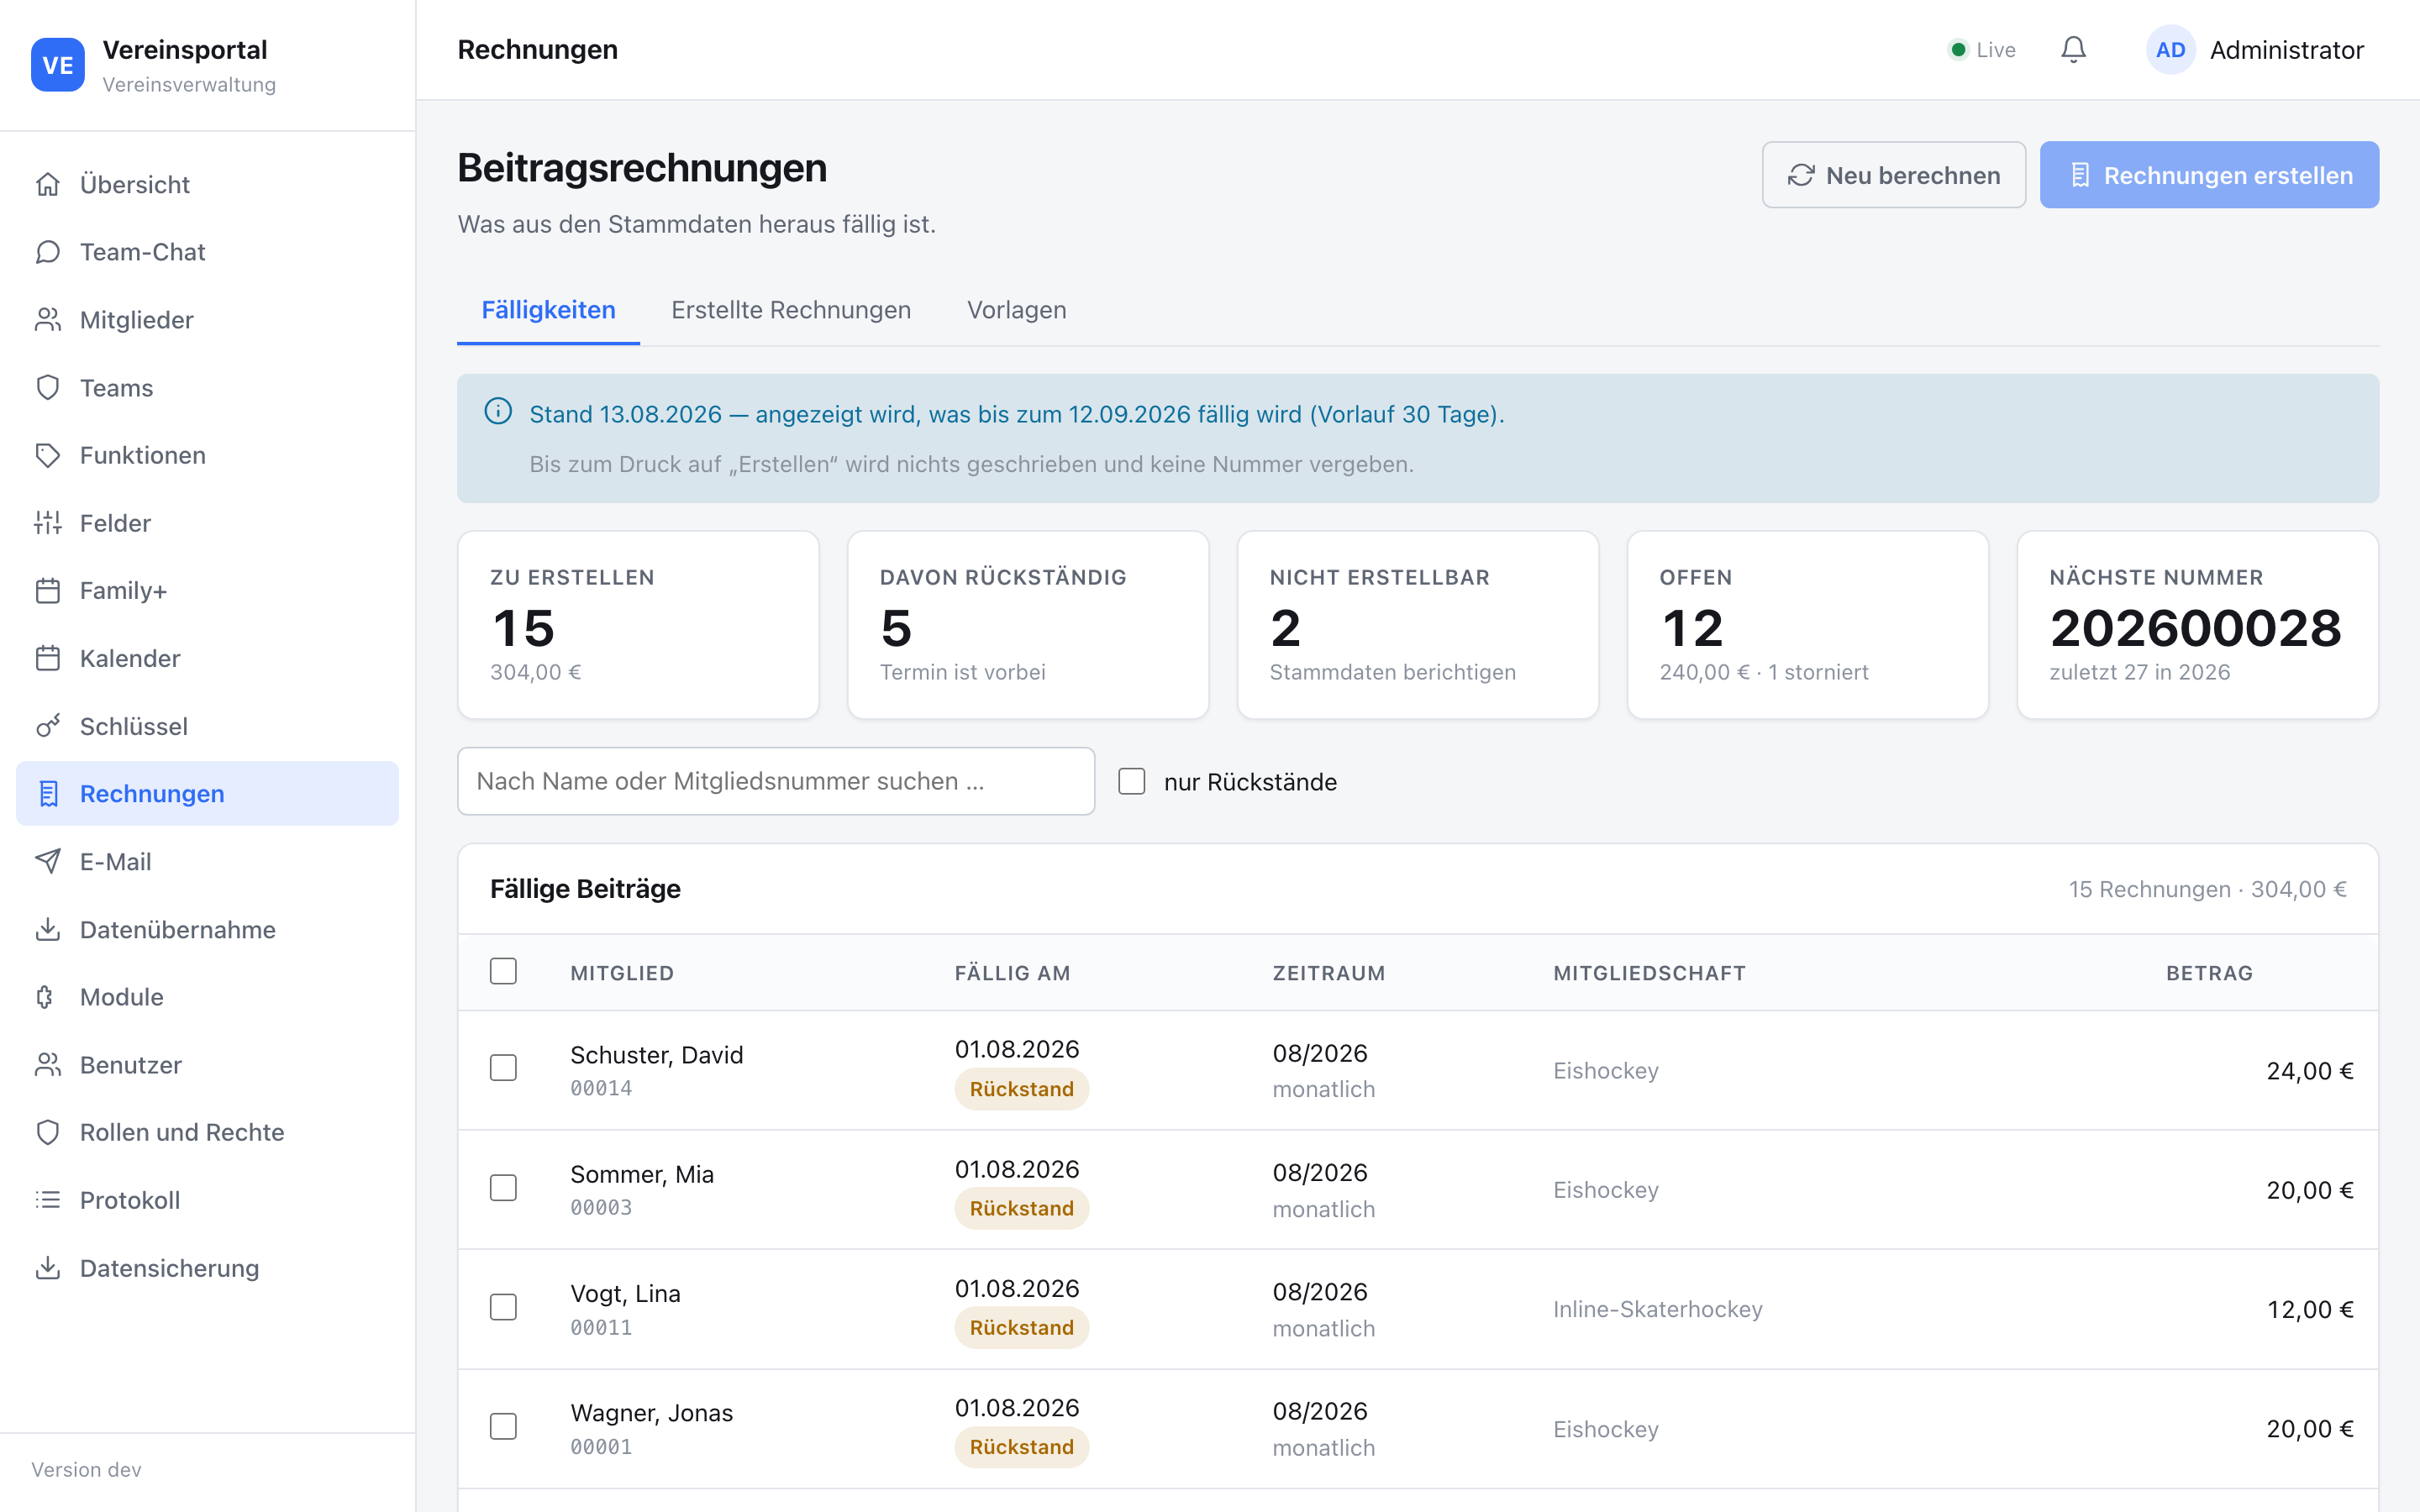This screenshot has width=2420, height=1512.
Task: Select checkbox for Sommer, Mia
Action: 503,1188
